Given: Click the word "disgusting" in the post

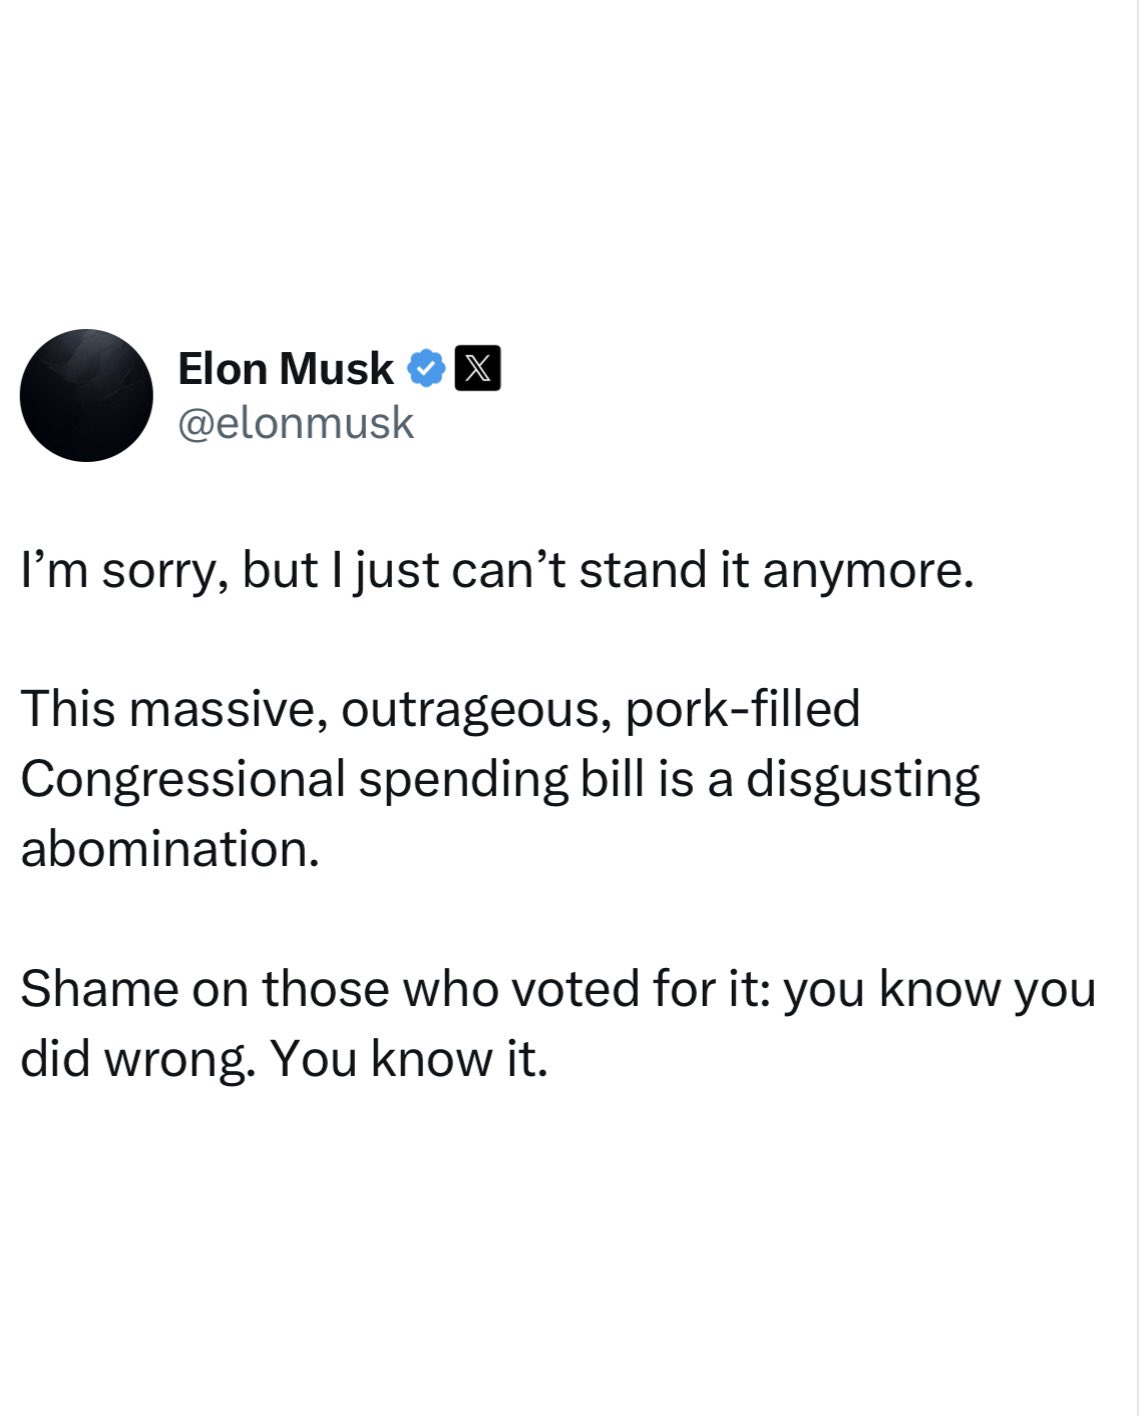Looking at the screenshot, I should pos(863,779).
